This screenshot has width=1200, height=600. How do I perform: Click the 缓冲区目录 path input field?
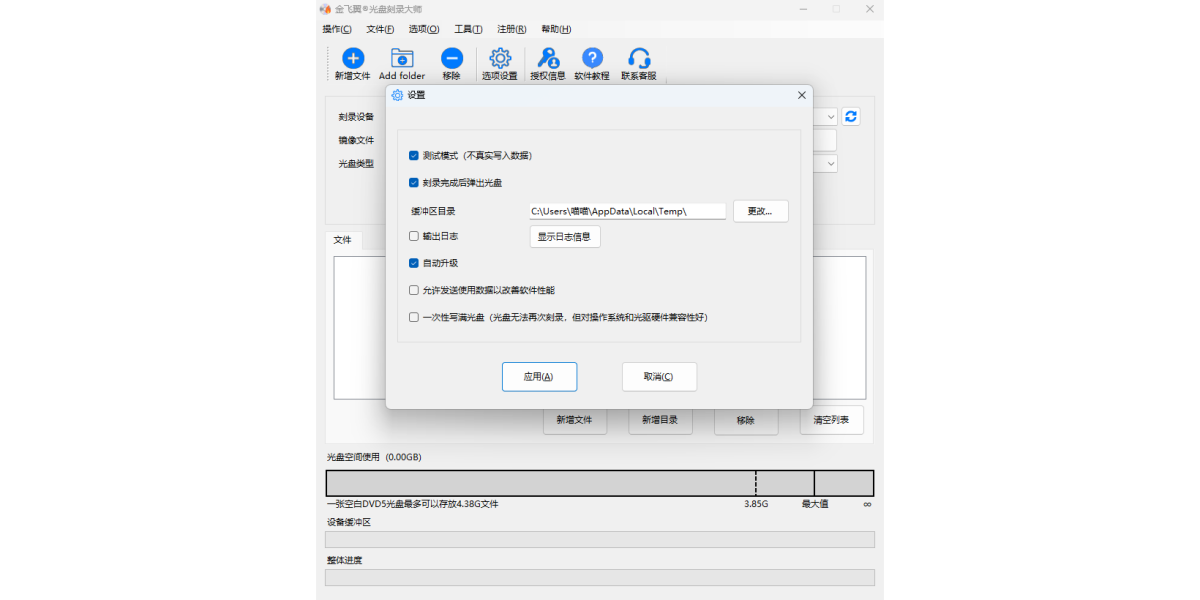coord(627,211)
